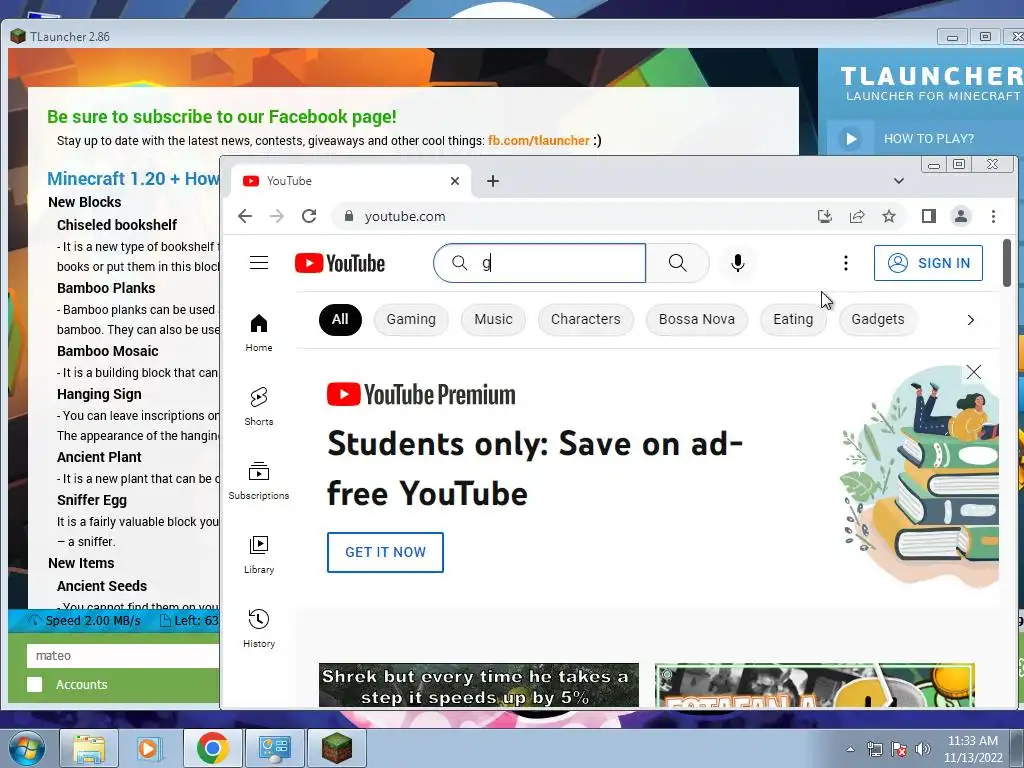
Task: Go to Home in YouTube sidebar
Action: [x=259, y=332]
